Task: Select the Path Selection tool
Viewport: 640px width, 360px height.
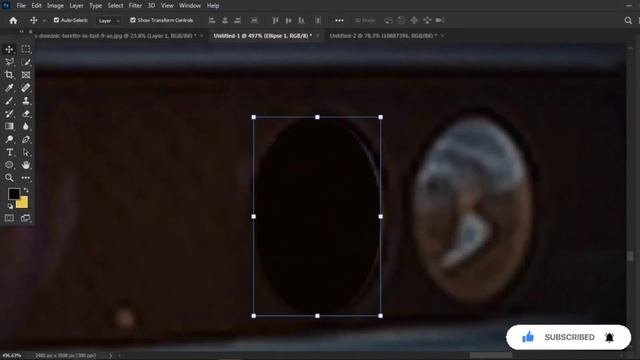Action: (26, 152)
